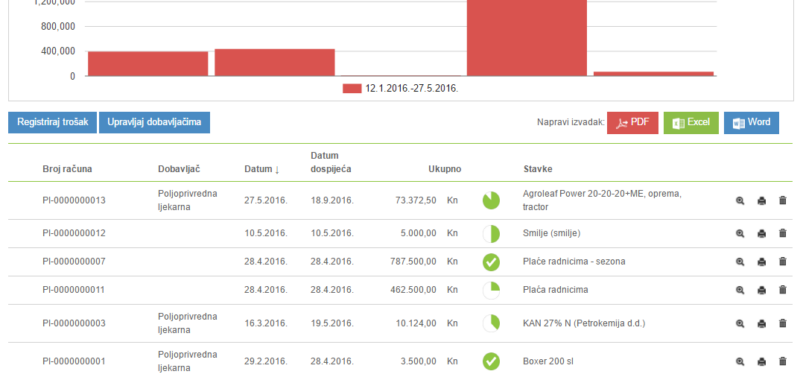The width and height of the screenshot is (800, 380).
Task: Toggle chart legend 12.1.2016.-27.5.2016. series
Action: tap(401, 89)
